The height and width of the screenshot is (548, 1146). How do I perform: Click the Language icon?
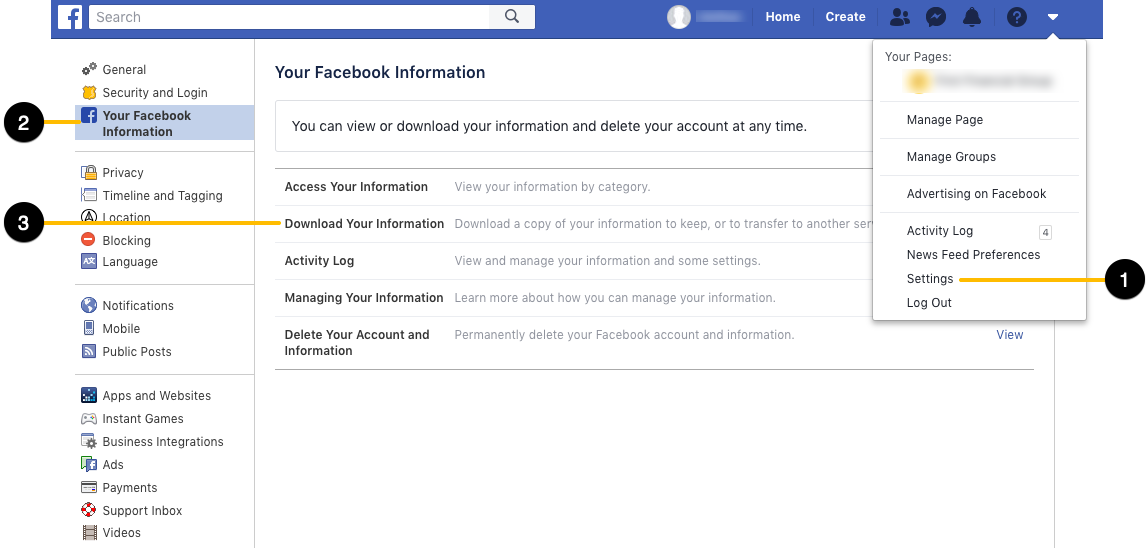(89, 262)
